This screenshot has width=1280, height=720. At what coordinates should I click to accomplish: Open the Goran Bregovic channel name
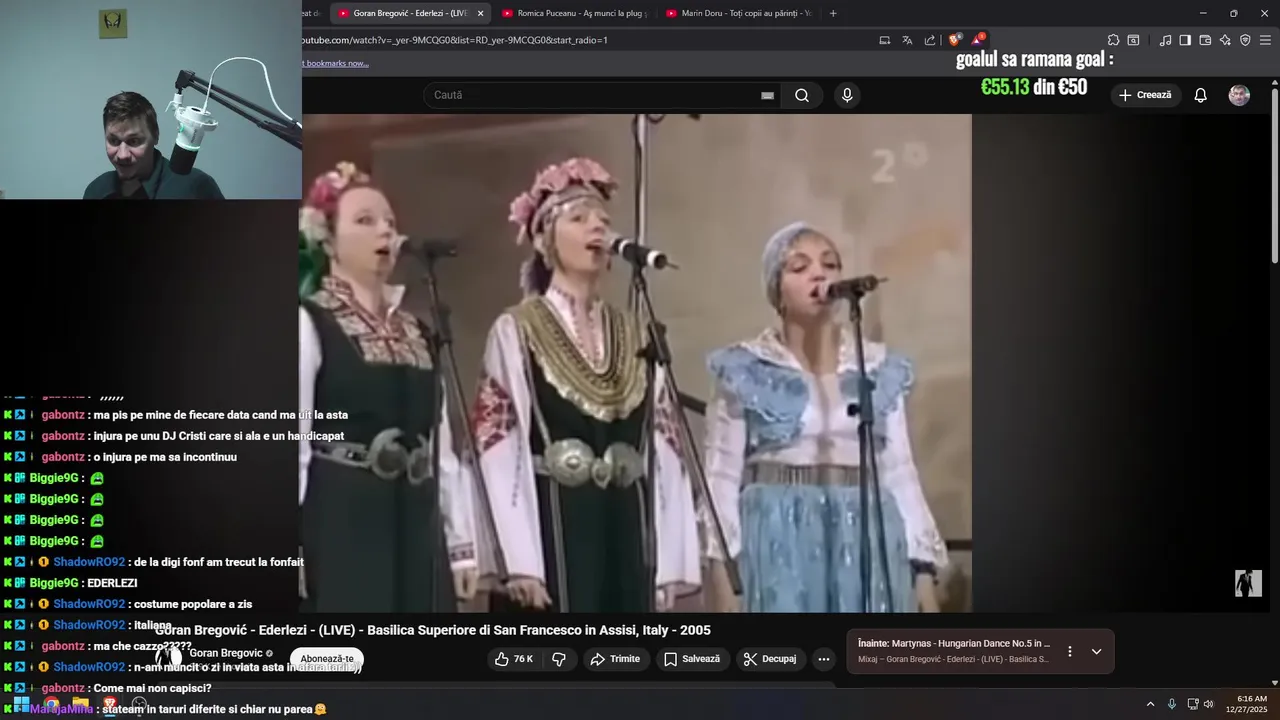226,653
